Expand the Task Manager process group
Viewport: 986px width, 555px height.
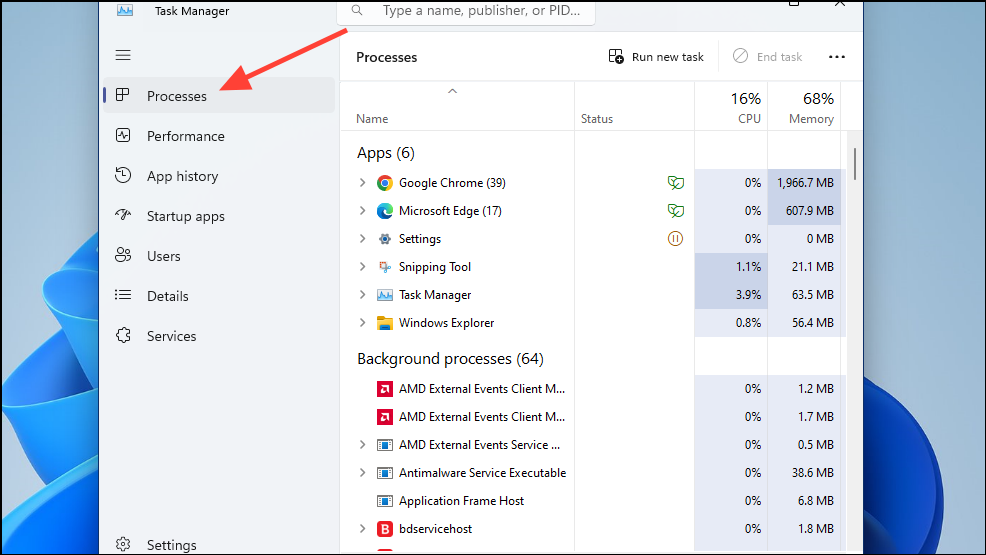click(362, 294)
